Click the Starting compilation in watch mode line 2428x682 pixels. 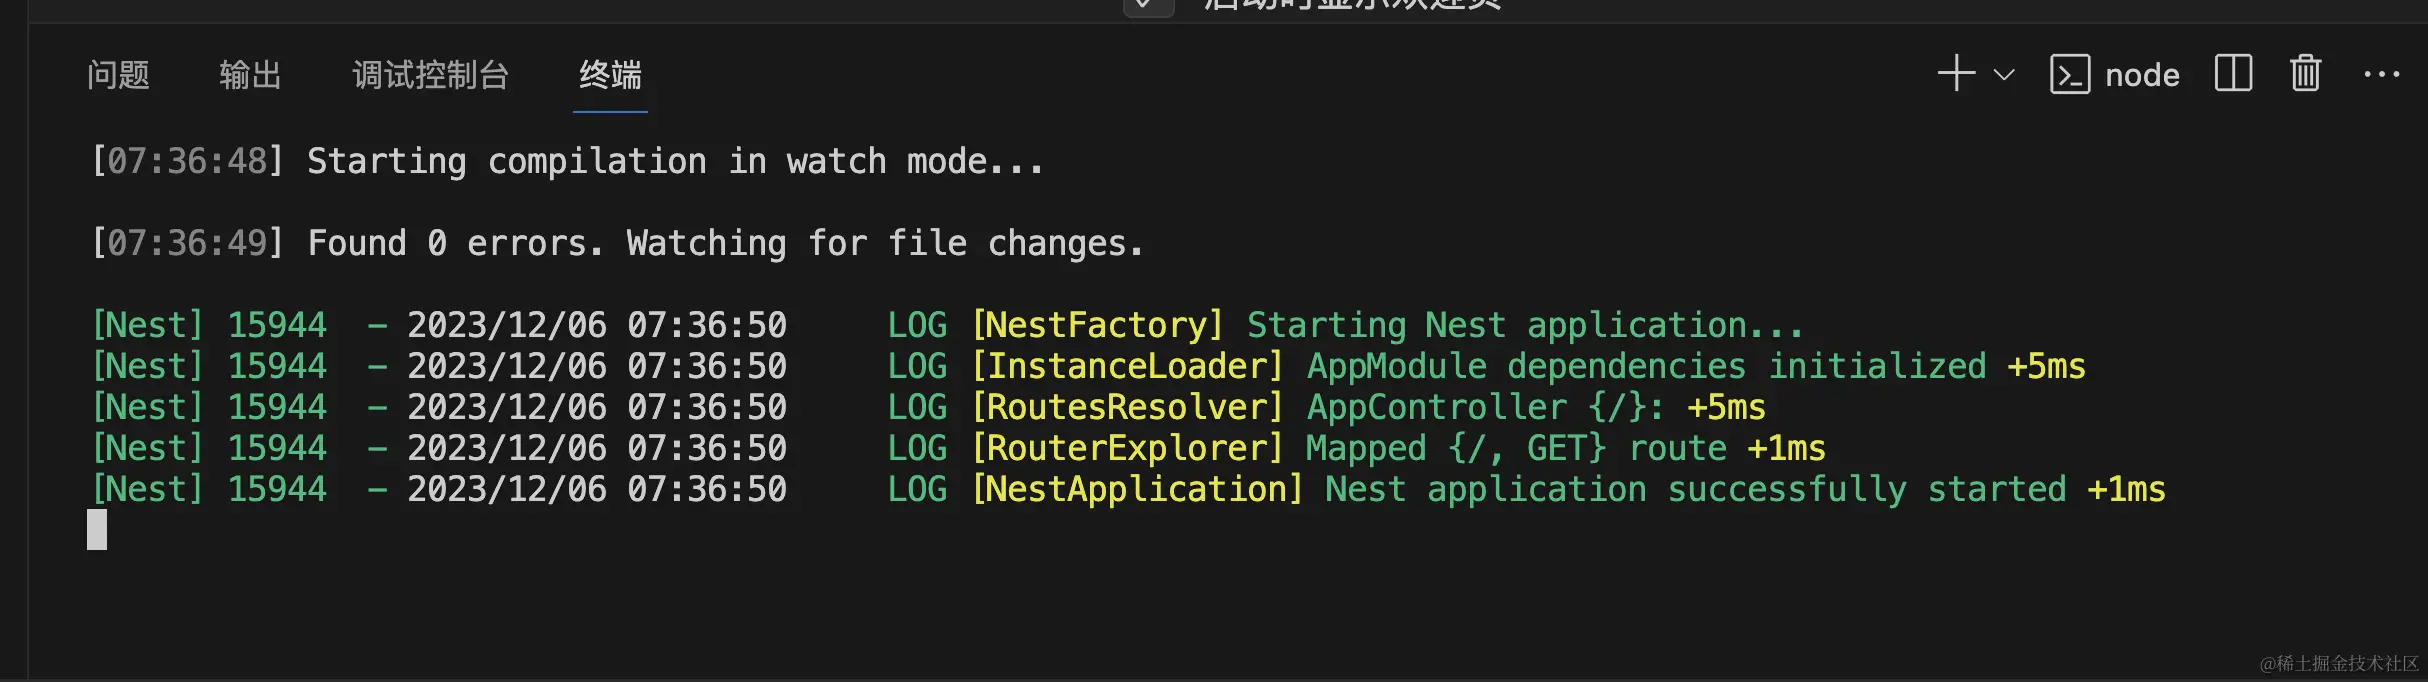click(x=568, y=161)
